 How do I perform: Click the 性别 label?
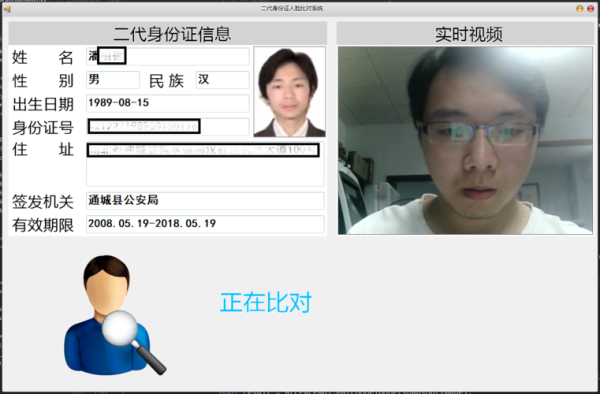point(42,81)
